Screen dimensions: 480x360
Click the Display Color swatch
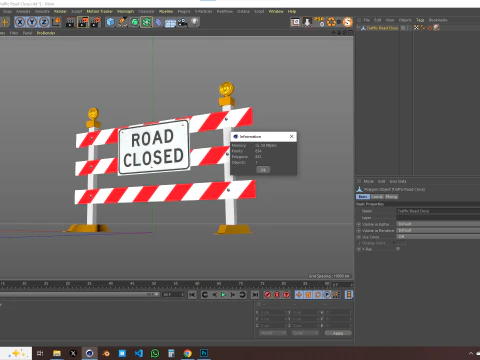(401, 243)
